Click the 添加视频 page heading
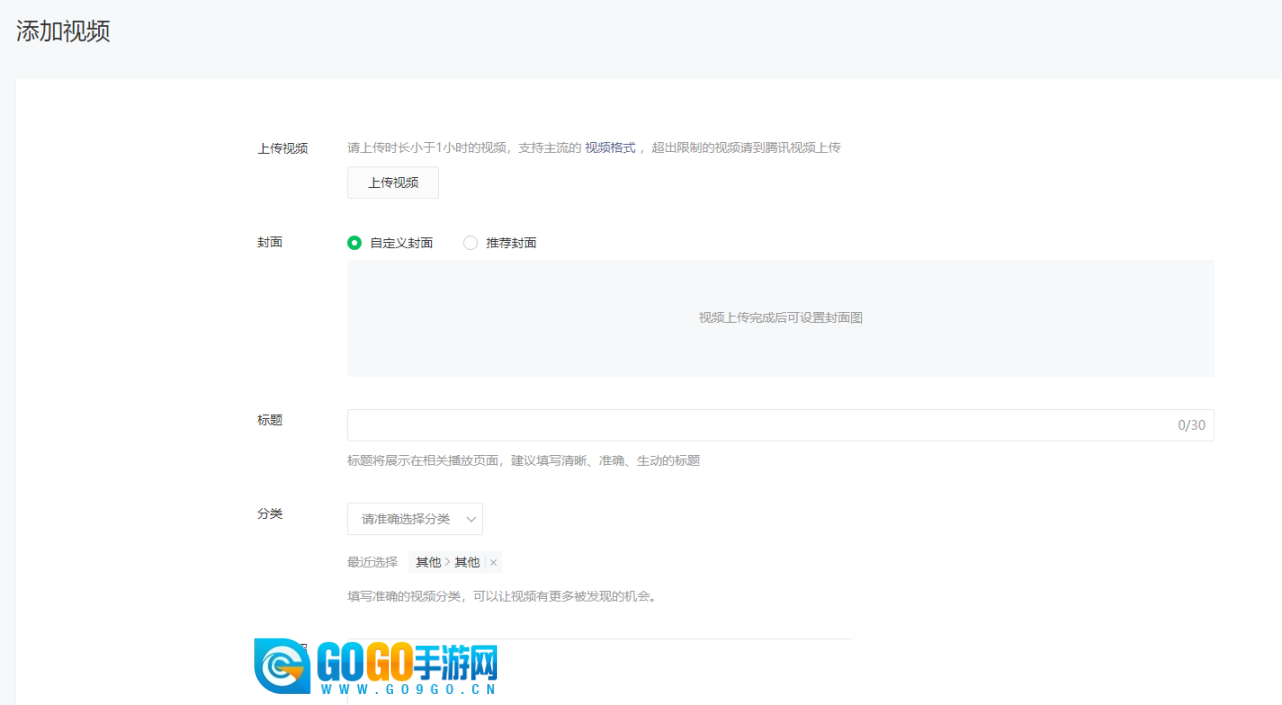This screenshot has width=1282, height=705. (x=63, y=31)
